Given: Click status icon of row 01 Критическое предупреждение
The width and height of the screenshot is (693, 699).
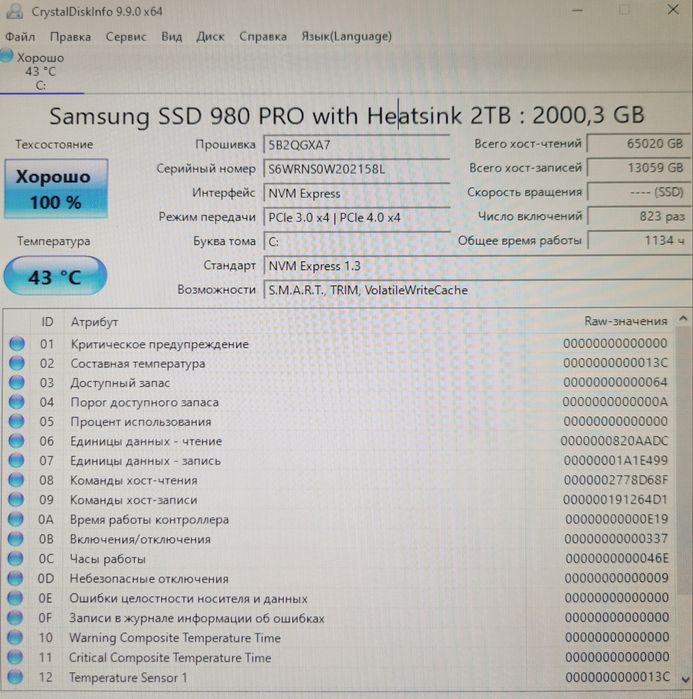Looking at the screenshot, I should (x=17, y=344).
